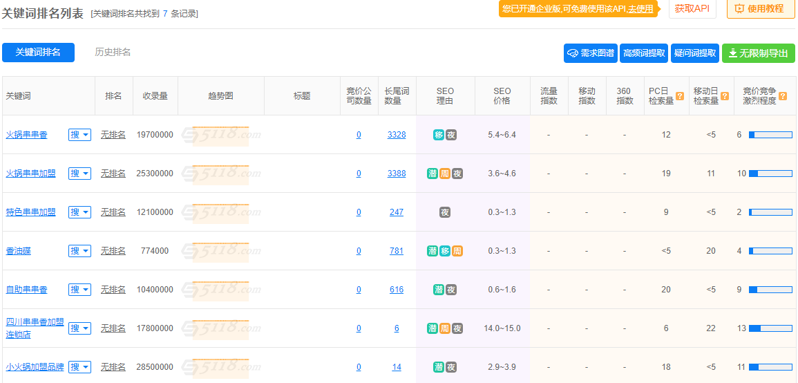This screenshot has height=383, width=798.
Task: Click the 潜 badge in 四川串串香加盟连锁店 row
Action: pyautogui.click(x=433, y=328)
